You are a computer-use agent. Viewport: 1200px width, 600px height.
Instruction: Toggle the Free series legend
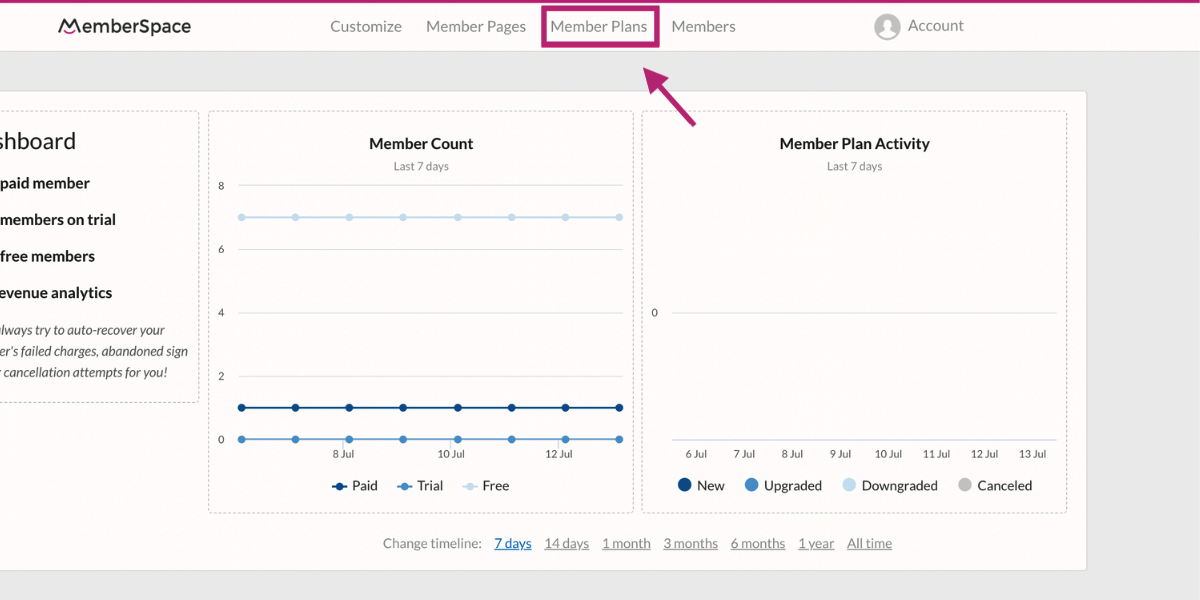[x=485, y=486]
